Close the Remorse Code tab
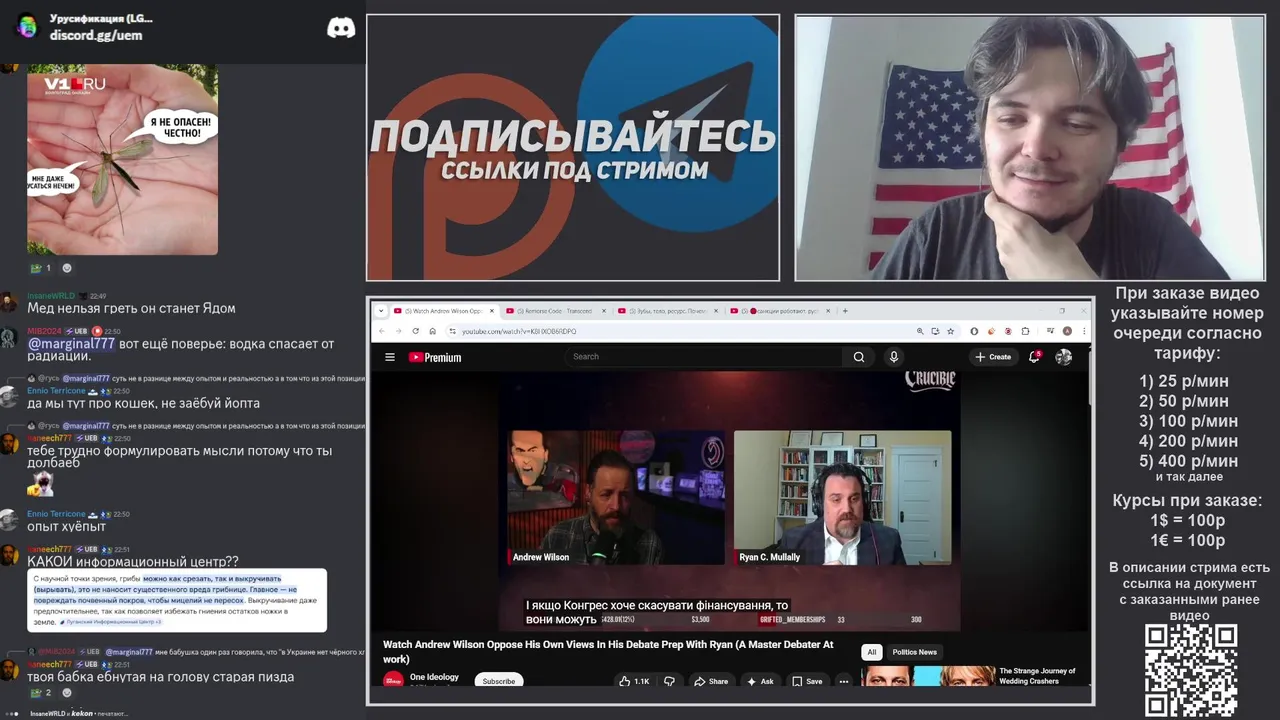Image resolution: width=1280 pixels, height=720 pixels. click(605, 311)
